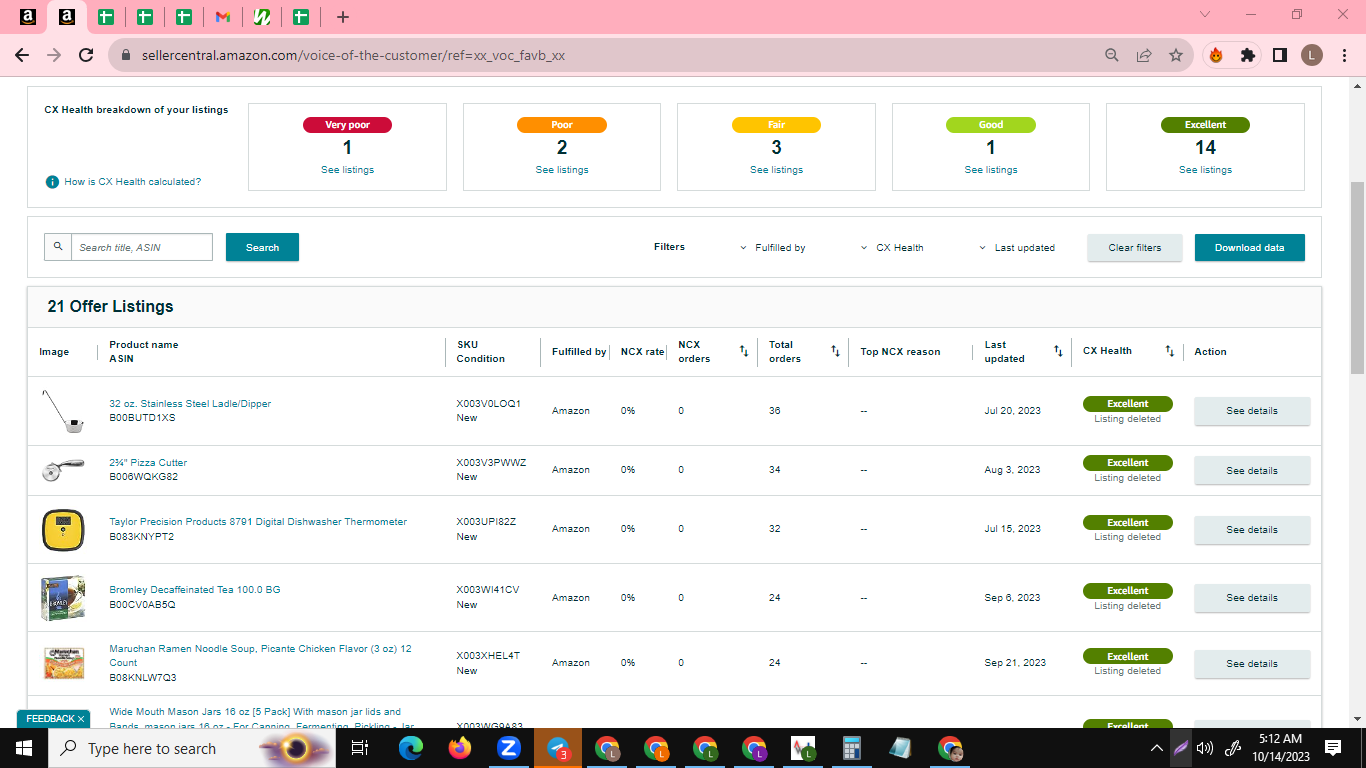Open the 32 oz. Stainless Steel Ladle/Dipper link
Viewport: 1366px width, 768px height.
coord(190,404)
